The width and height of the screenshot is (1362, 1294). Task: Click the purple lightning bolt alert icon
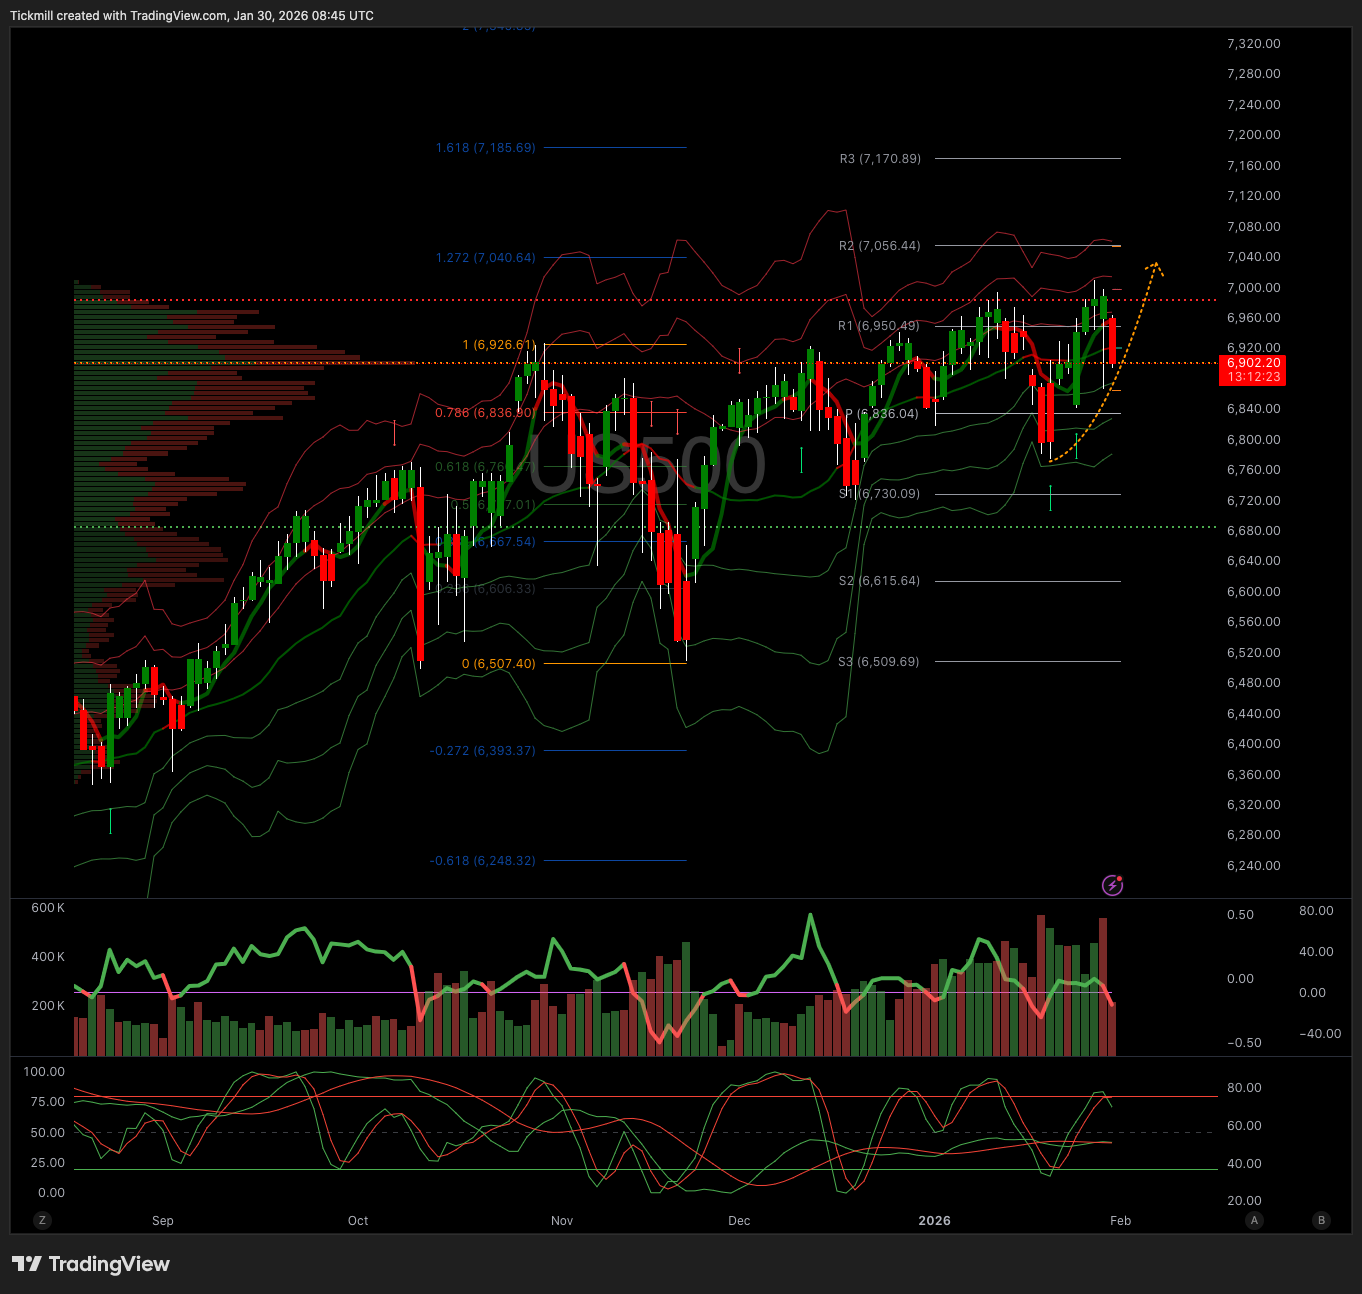[x=1112, y=885]
